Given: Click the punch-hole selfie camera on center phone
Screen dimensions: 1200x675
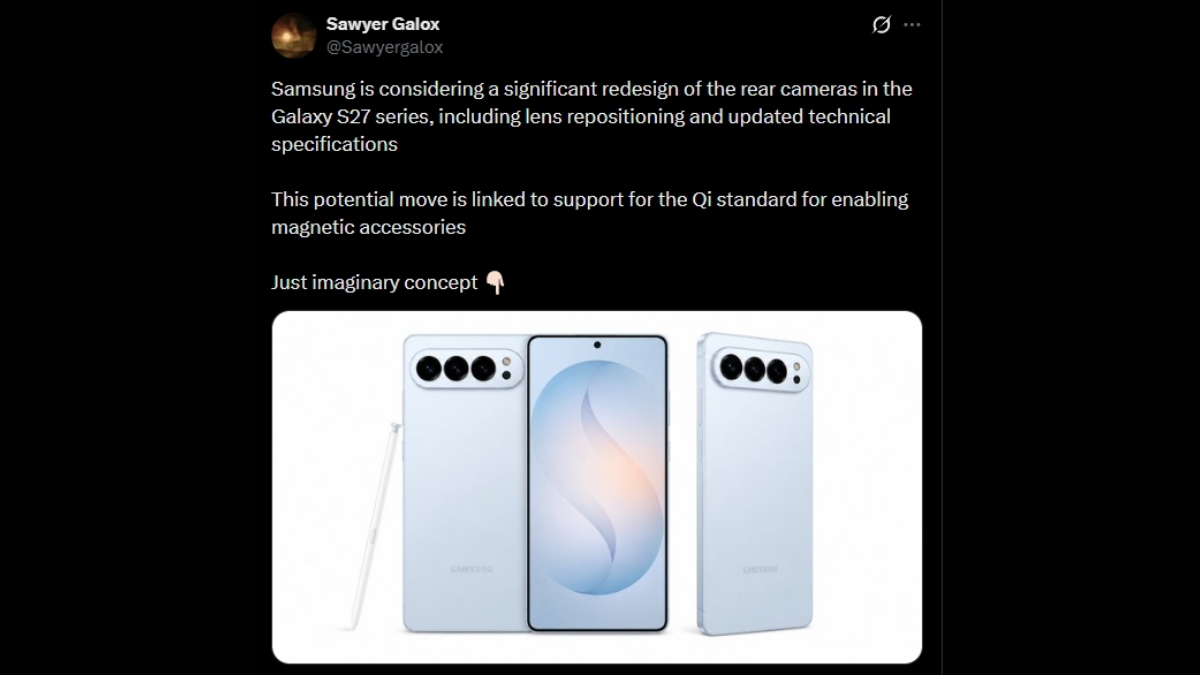Looking at the screenshot, I should point(597,345).
